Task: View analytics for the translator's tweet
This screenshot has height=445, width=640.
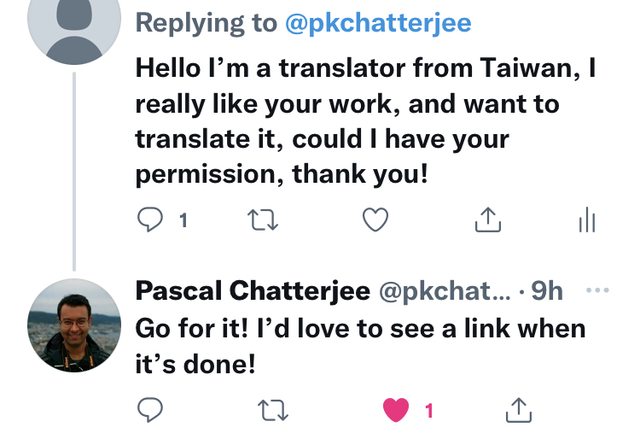Action: (x=587, y=220)
